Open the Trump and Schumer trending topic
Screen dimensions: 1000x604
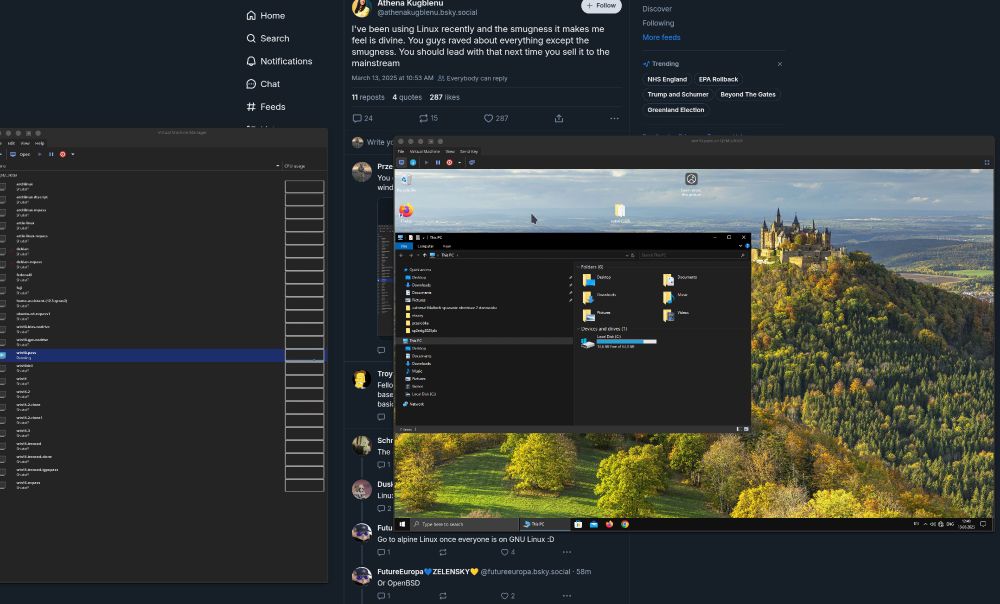tap(678, 94)
